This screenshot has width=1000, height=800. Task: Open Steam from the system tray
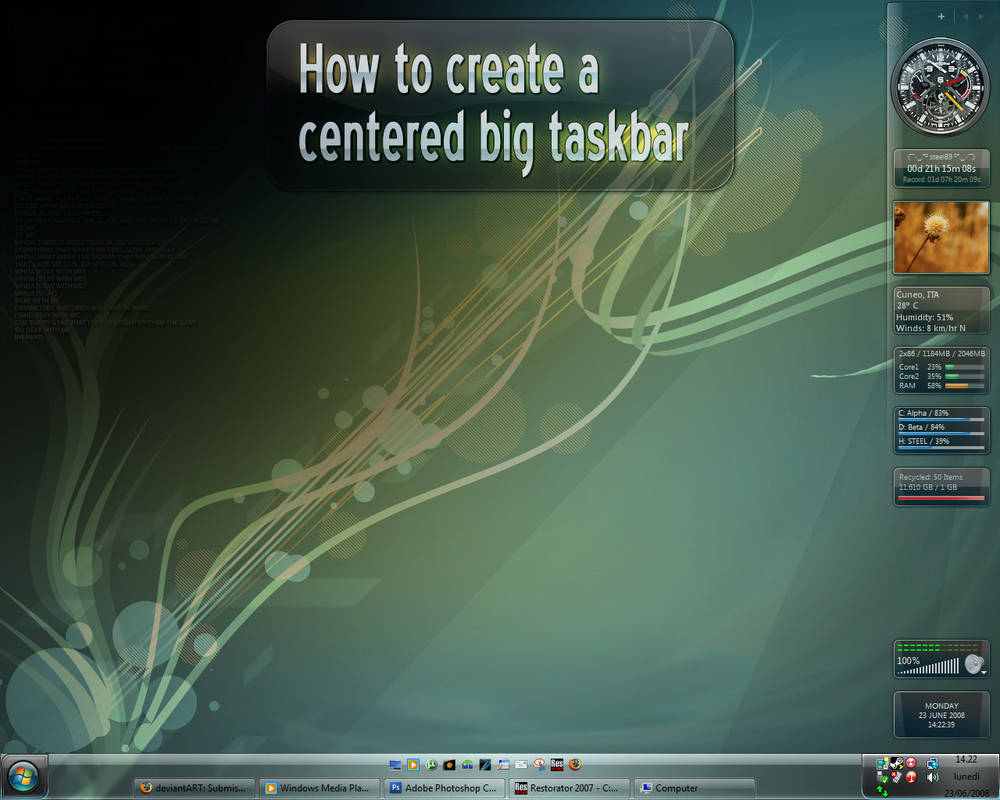coord(895,763)
